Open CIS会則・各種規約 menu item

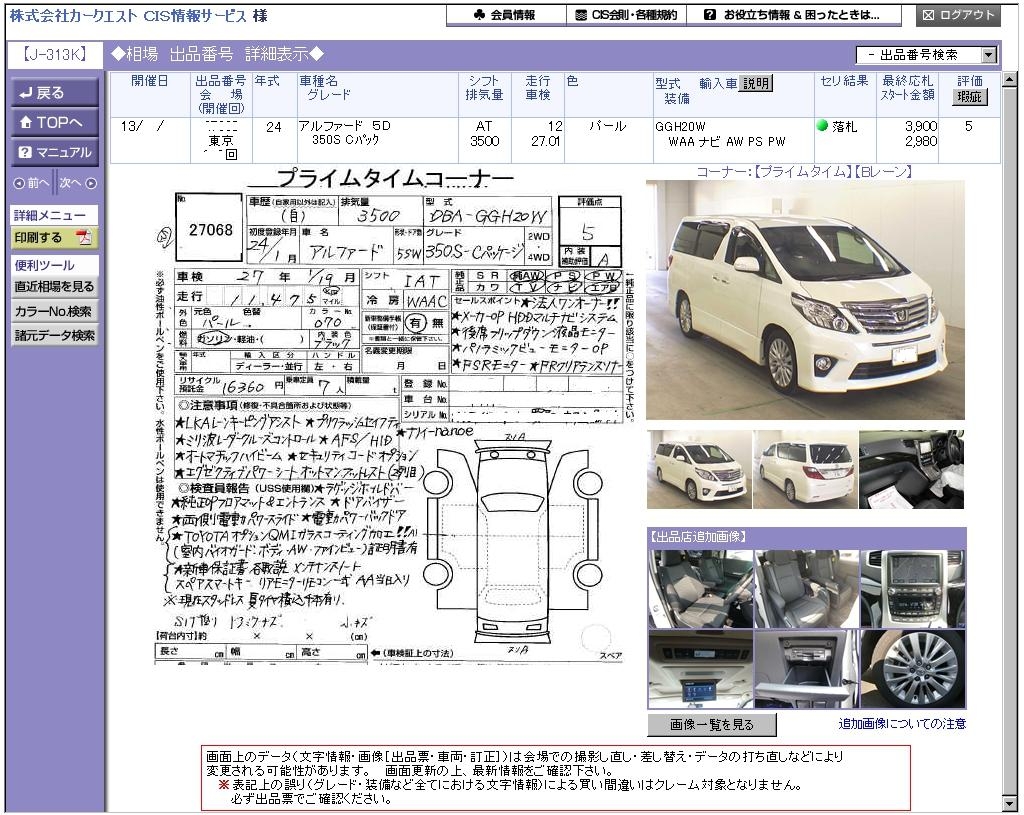pyautogui.click(x=626, y=15)
